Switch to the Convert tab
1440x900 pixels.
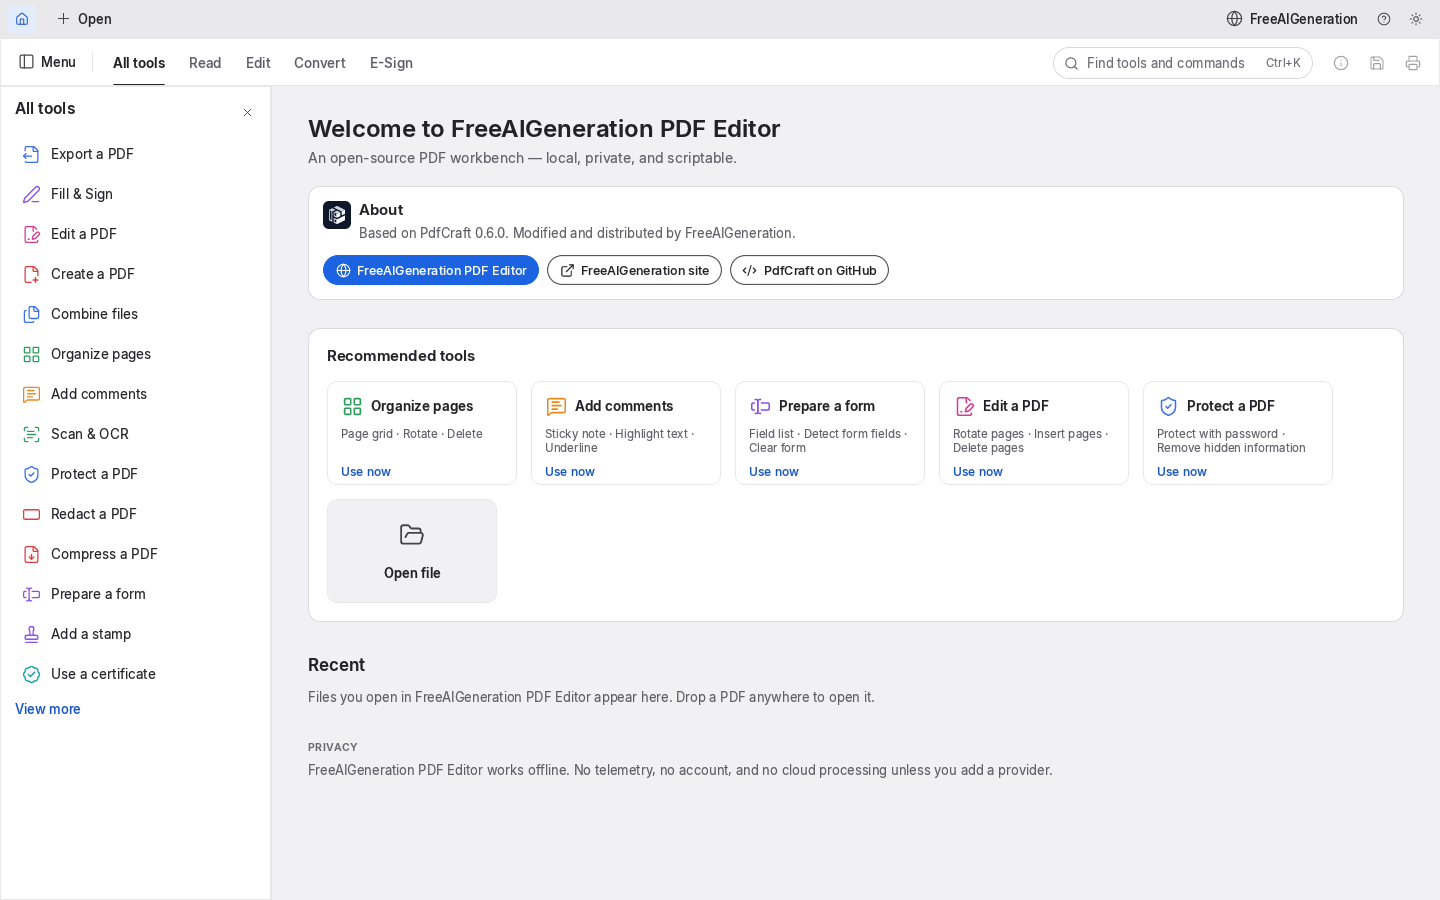[320, 63]
